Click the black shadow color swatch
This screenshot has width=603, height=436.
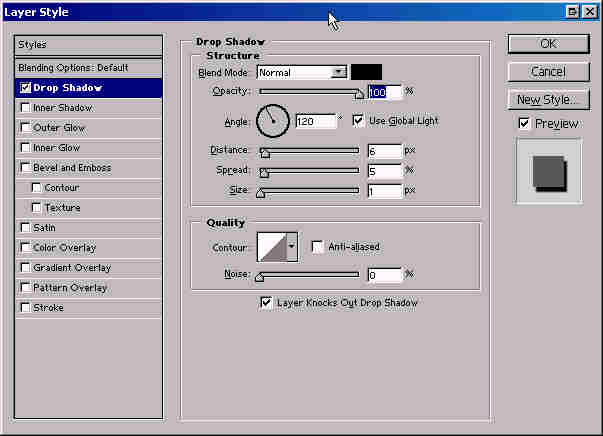pyautogui.click(x=366, y=72)
